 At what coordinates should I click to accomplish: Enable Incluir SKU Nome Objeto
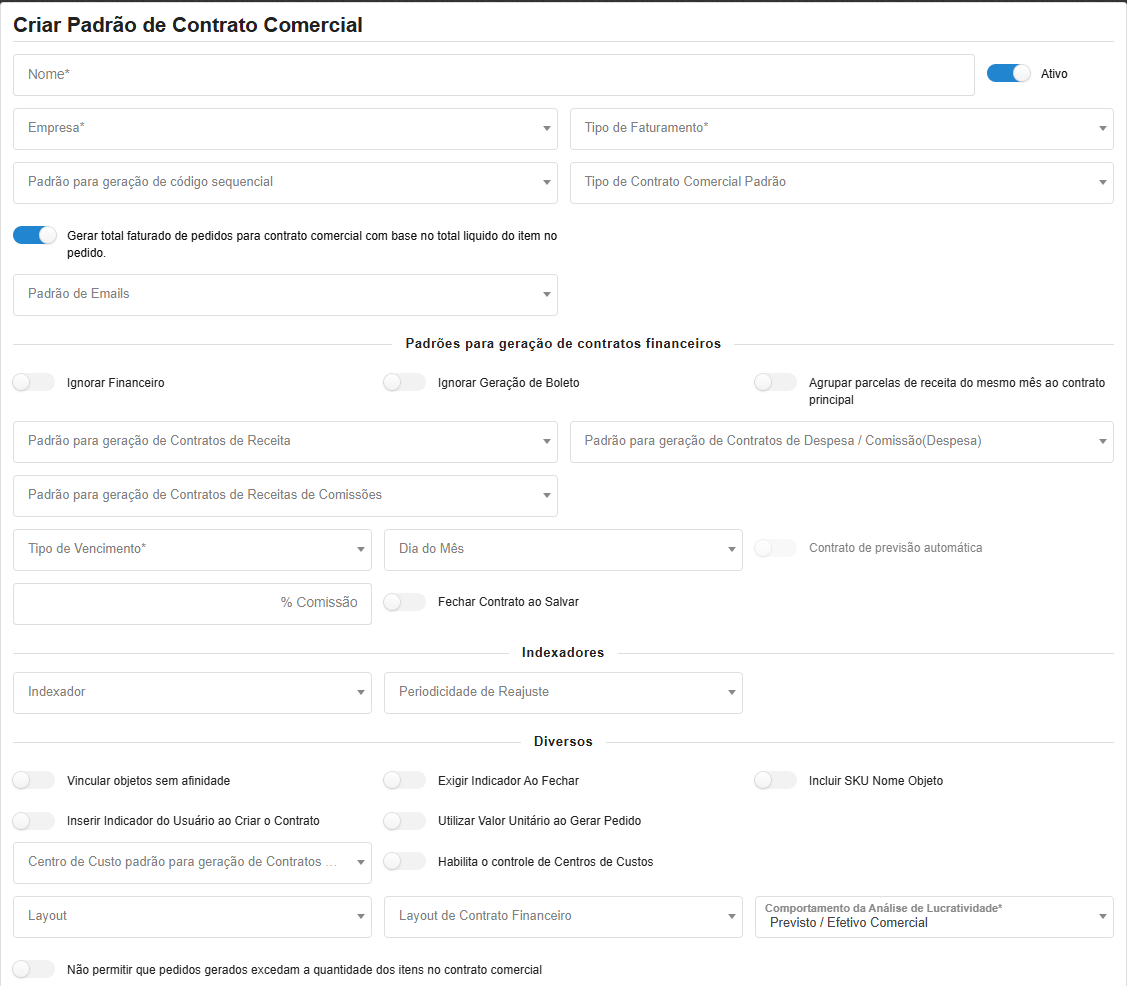[x=776, y=780]
